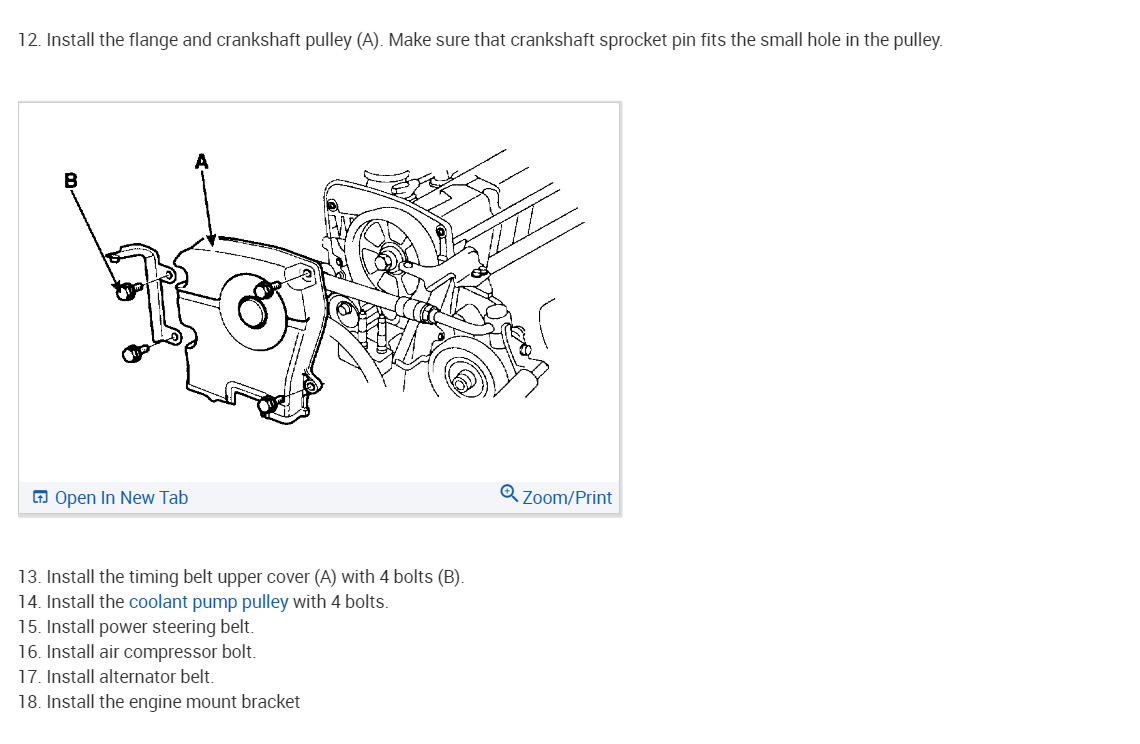Click label A in the engine diagram
1140x744 pixels.
[201, 161]
